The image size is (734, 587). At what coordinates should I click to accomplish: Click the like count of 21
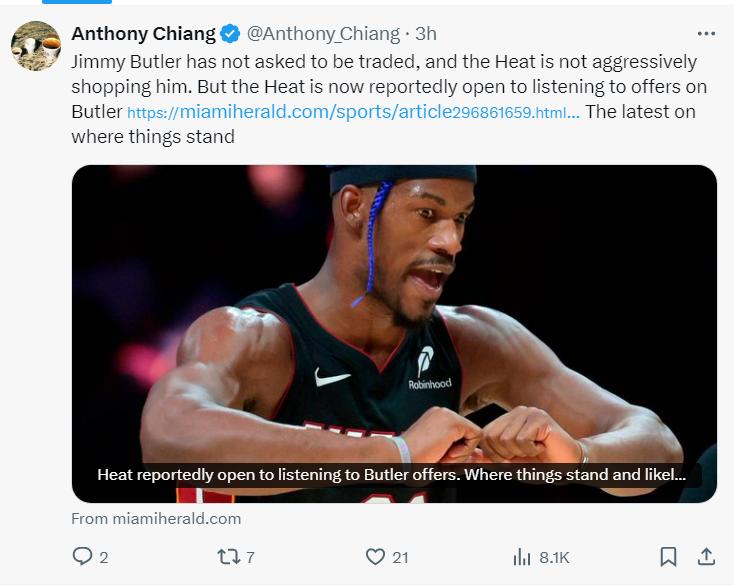coord(400,558)
